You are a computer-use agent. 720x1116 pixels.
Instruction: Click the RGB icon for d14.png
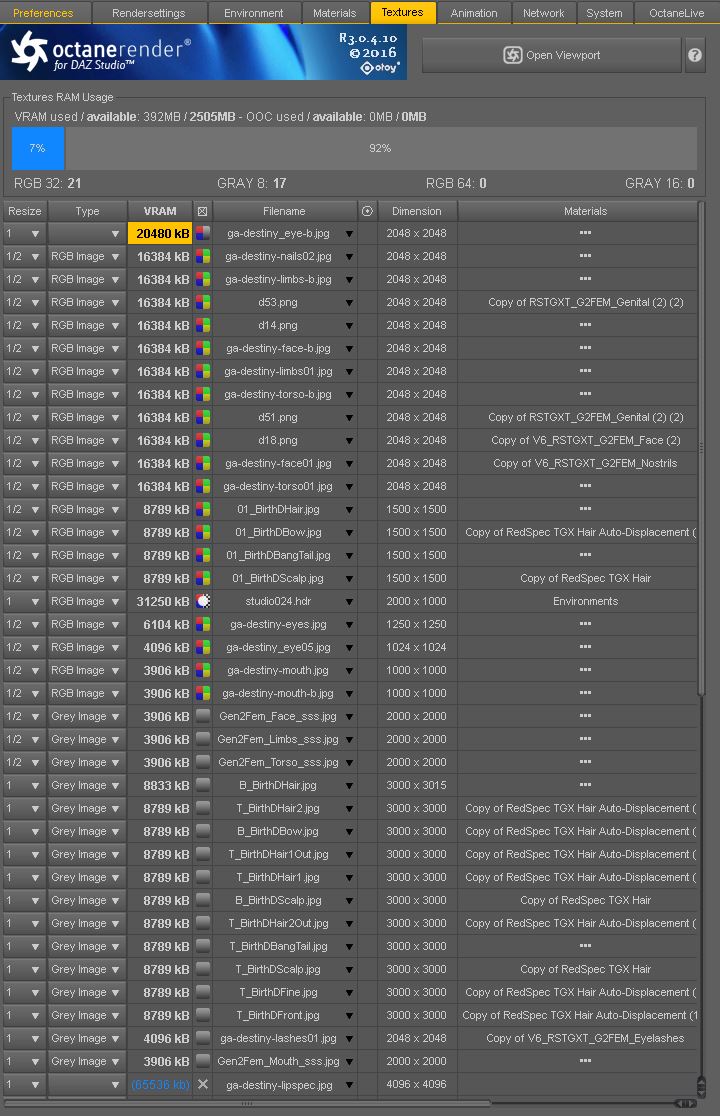[203, 325]
